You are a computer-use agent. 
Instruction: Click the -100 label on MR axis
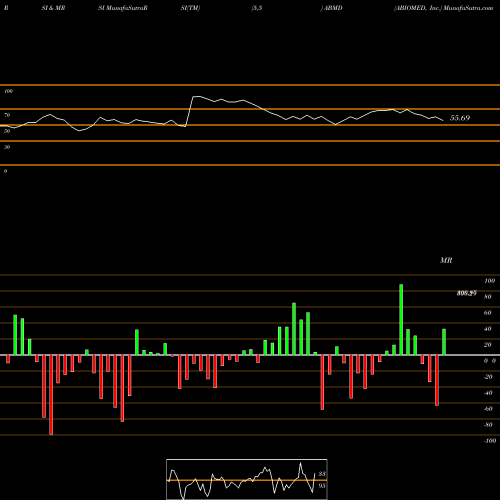490,441
